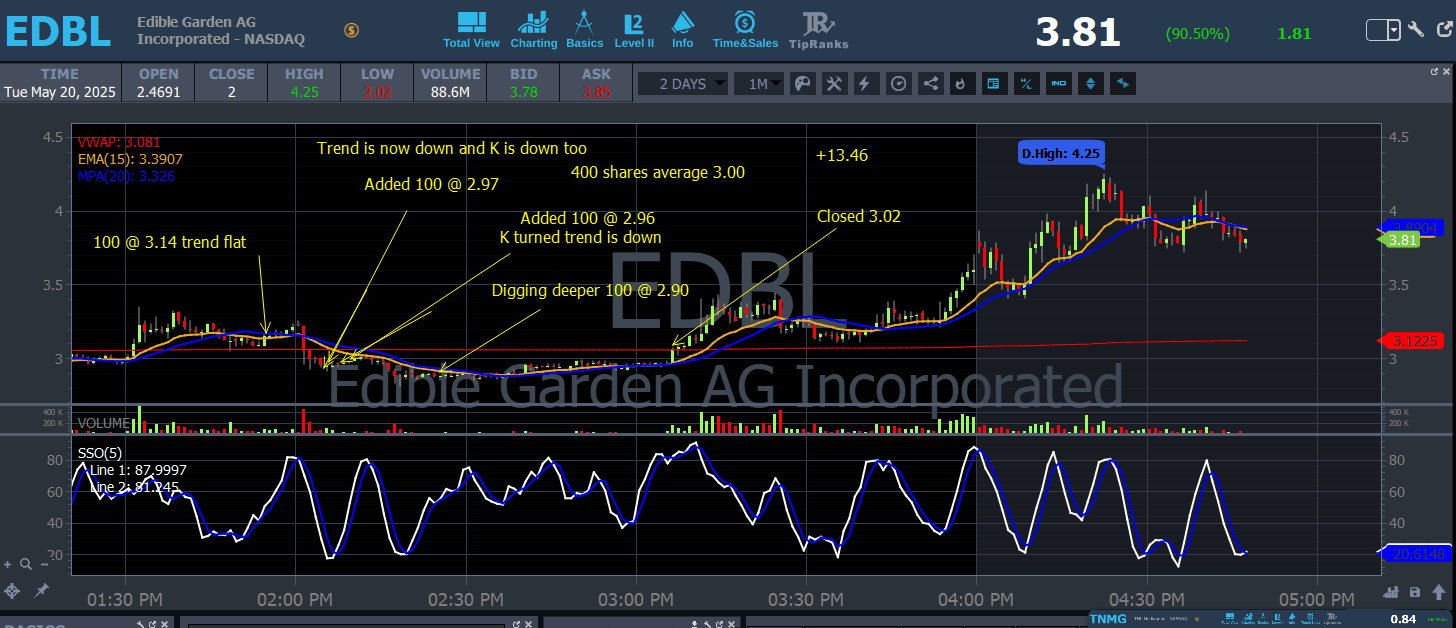Expand the 2 DAYS range dropdown
The image size is (1456, 628).
pos(684,84)
